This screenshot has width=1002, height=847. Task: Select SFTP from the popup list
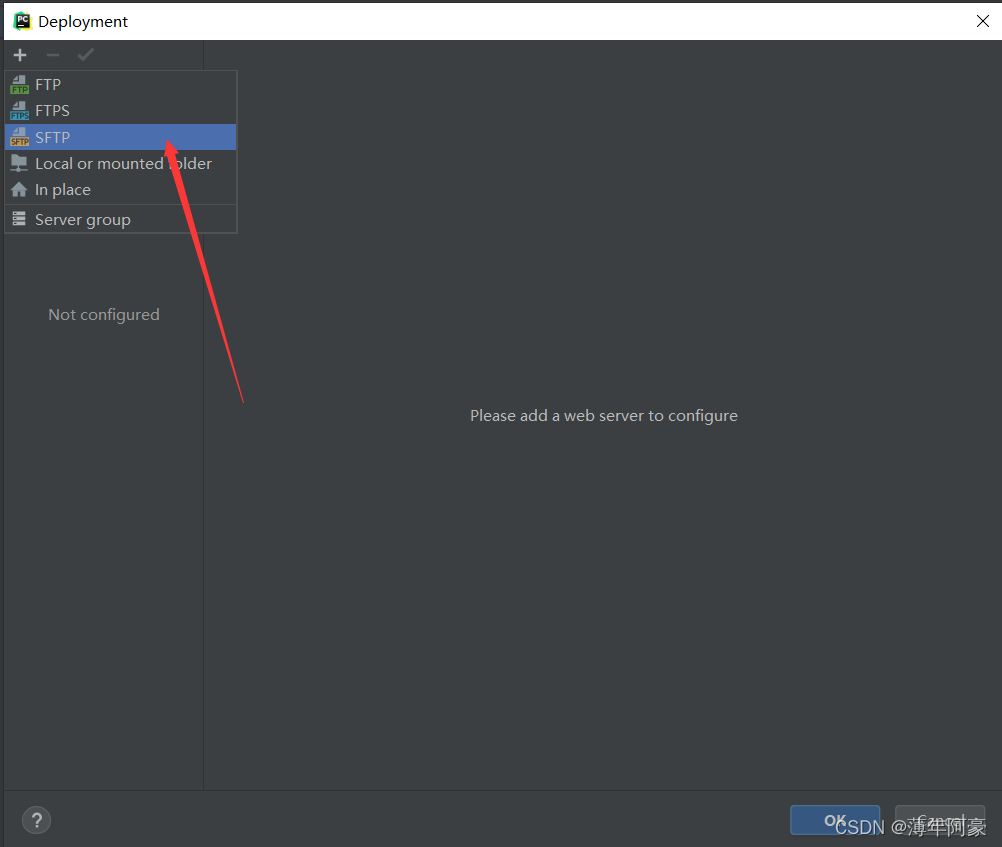click(121, 137)
